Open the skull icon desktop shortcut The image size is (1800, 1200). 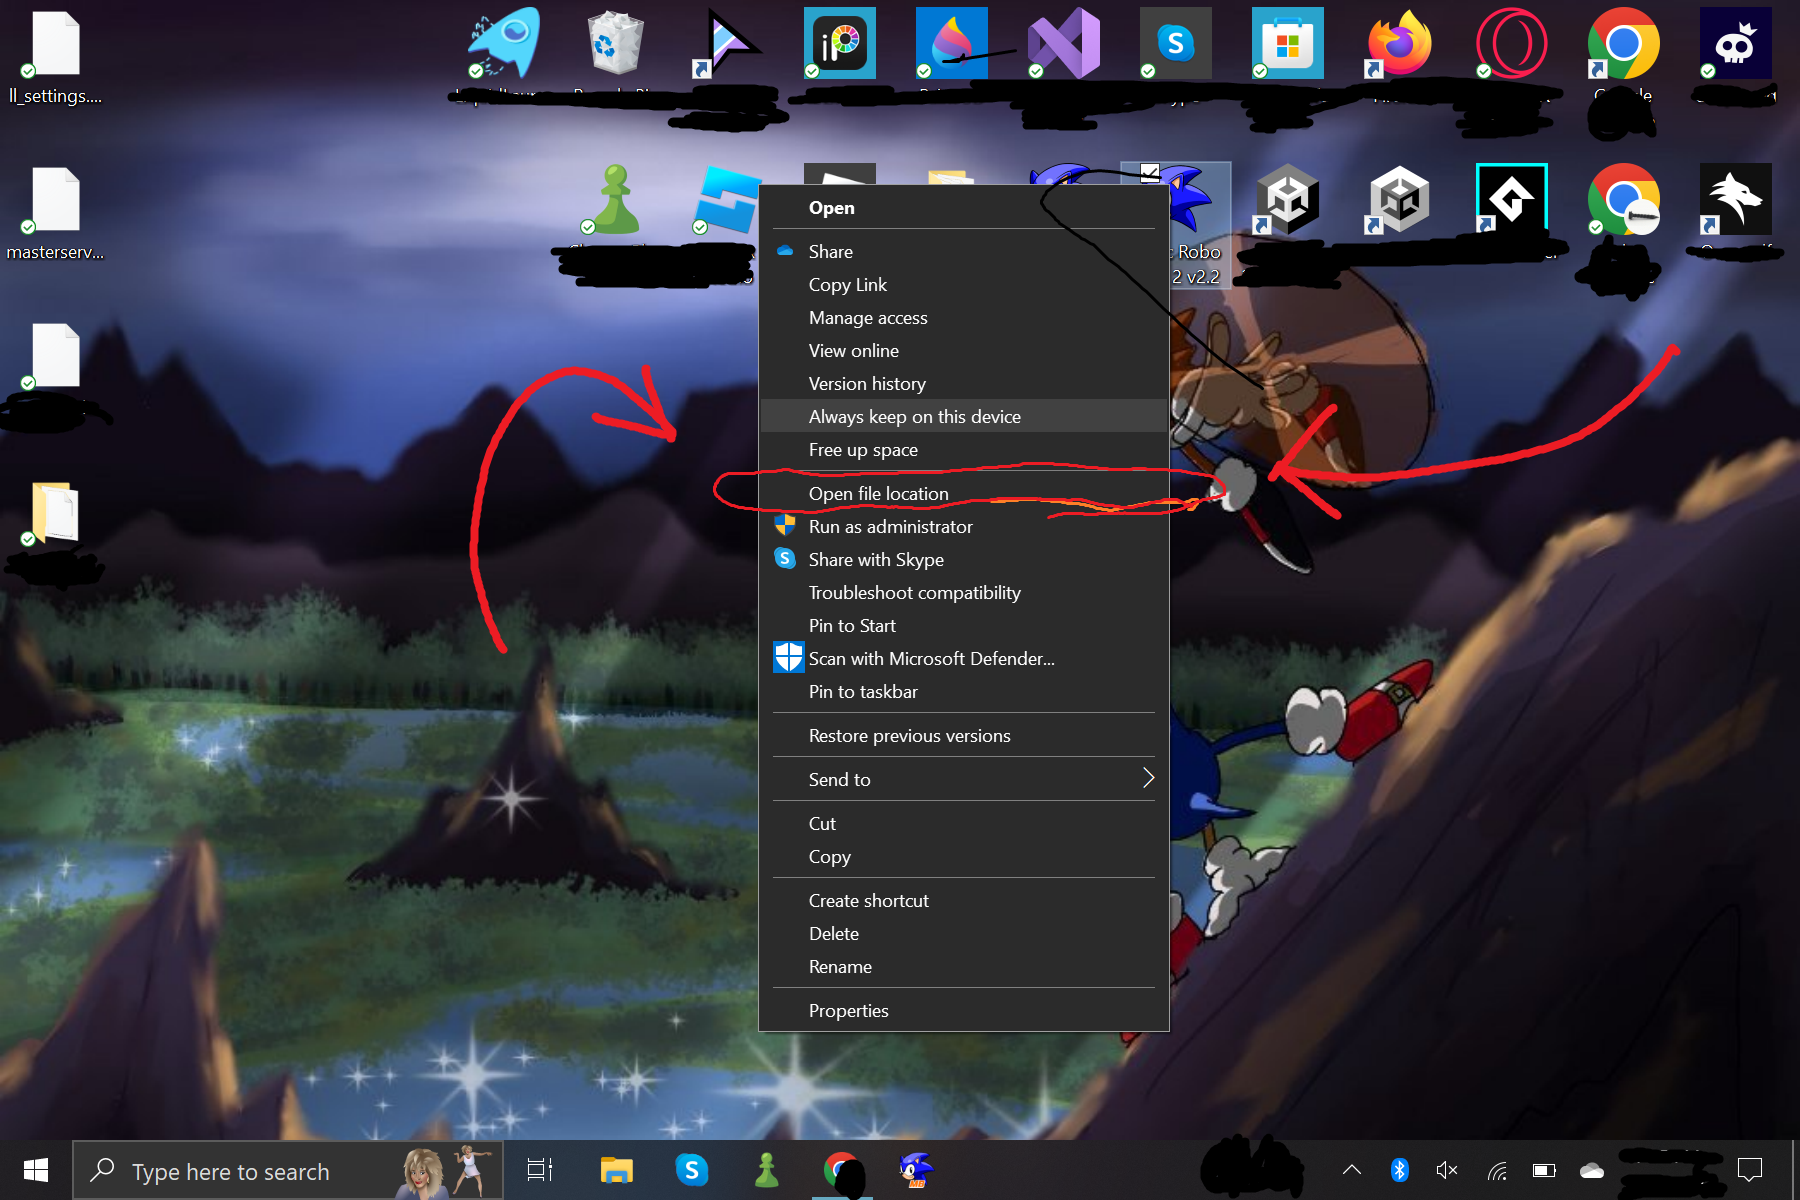coord(1736,43)
